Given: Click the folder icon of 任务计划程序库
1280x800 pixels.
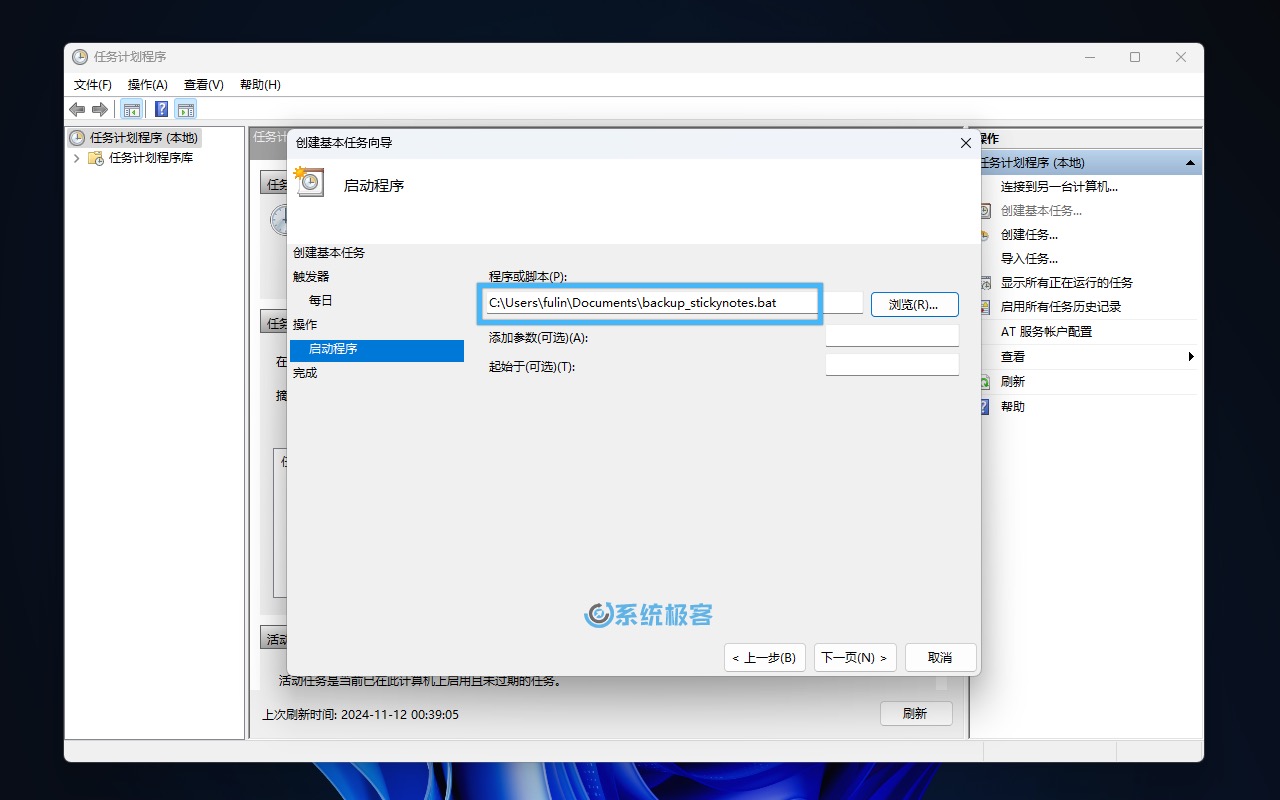Looking at the screenshot, I should click(x=96, y=158).
